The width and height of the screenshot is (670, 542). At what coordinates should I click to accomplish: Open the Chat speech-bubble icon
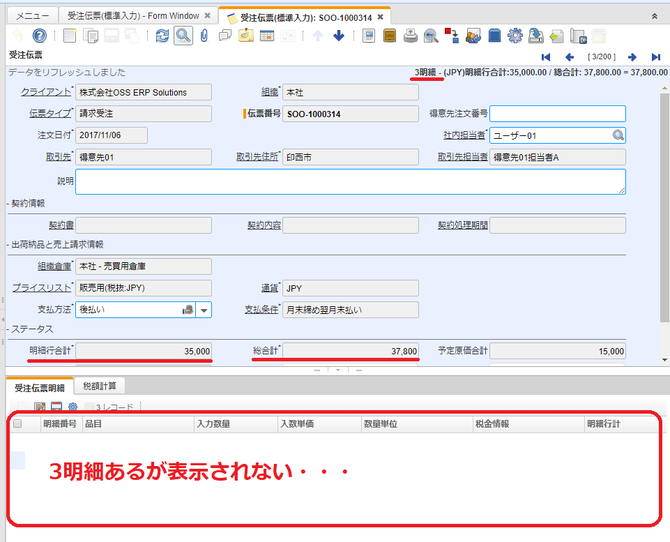click(225, 35)
